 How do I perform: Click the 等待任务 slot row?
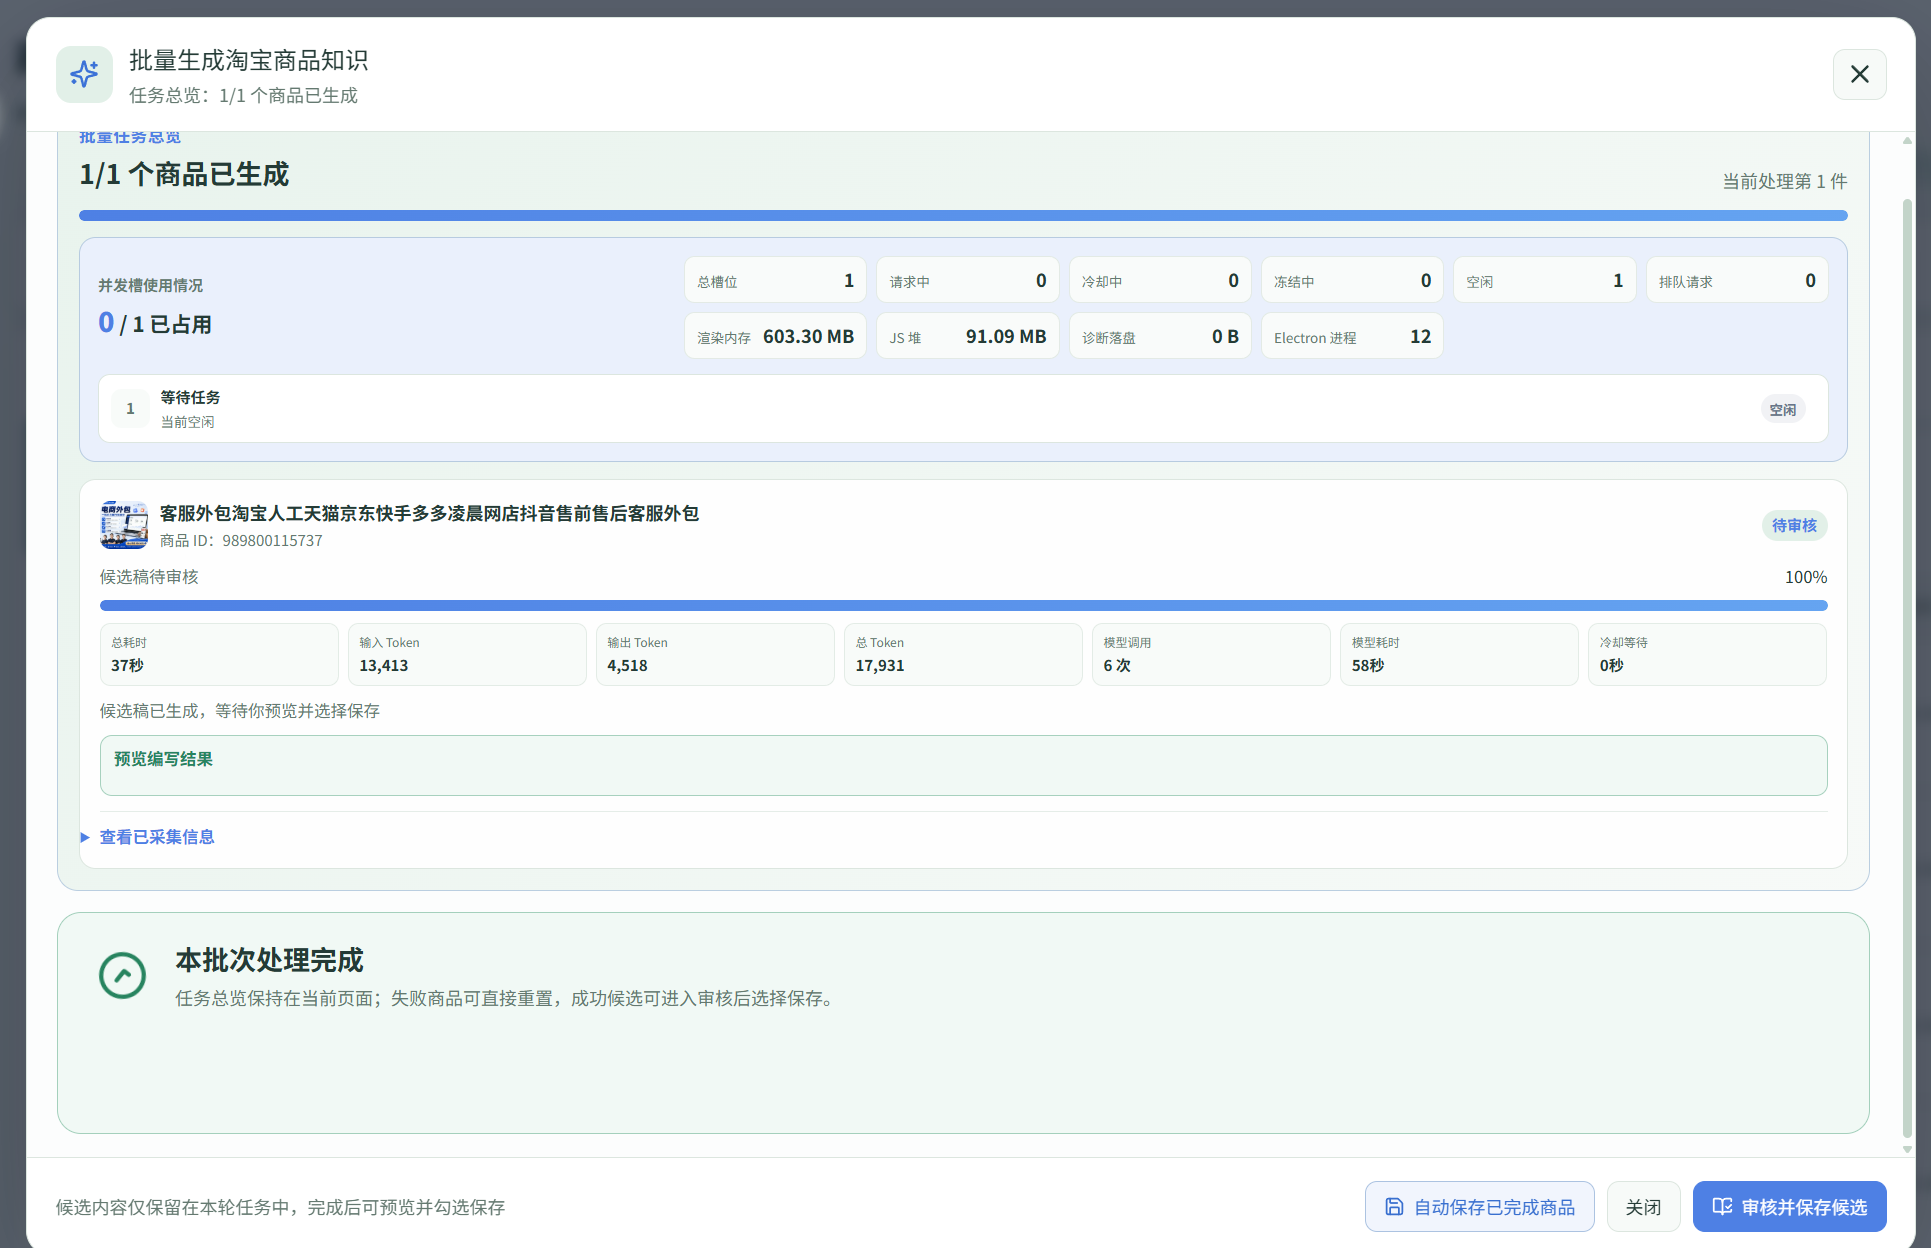pos(963,409)
